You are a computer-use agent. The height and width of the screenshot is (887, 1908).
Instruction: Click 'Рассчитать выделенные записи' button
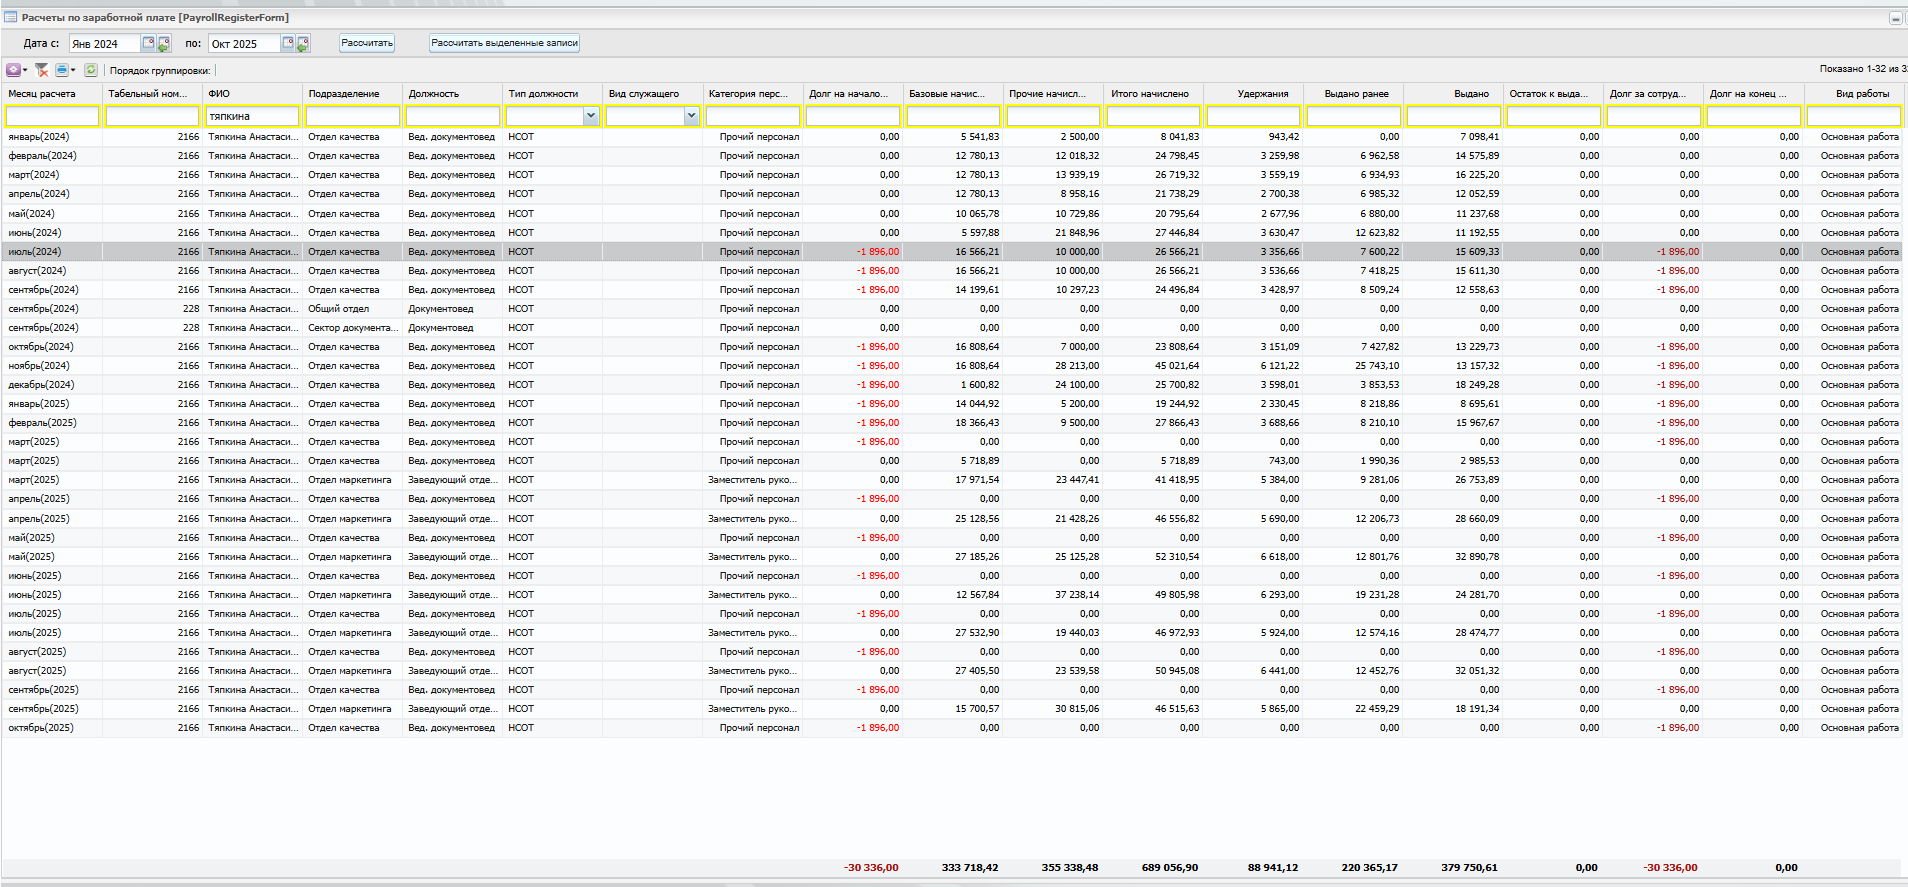coord(505,43)
